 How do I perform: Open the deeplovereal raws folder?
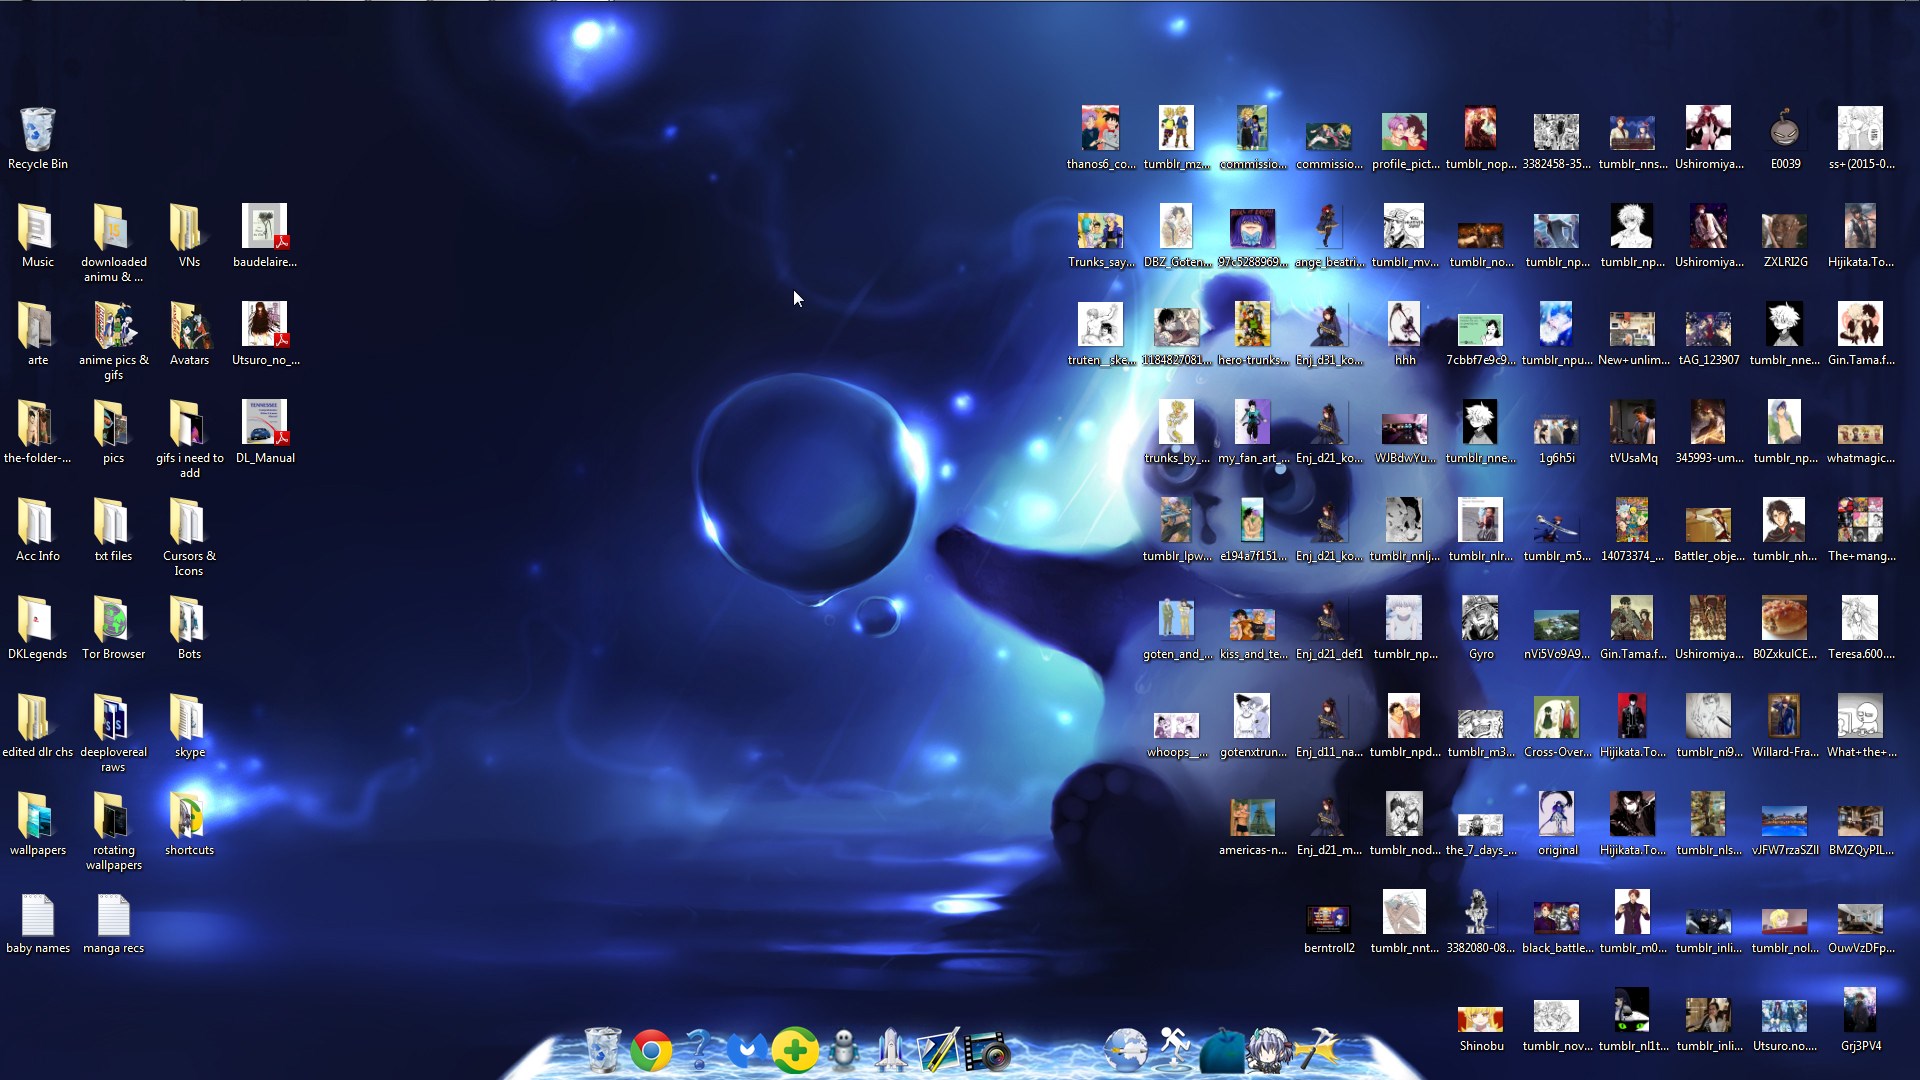113,733
